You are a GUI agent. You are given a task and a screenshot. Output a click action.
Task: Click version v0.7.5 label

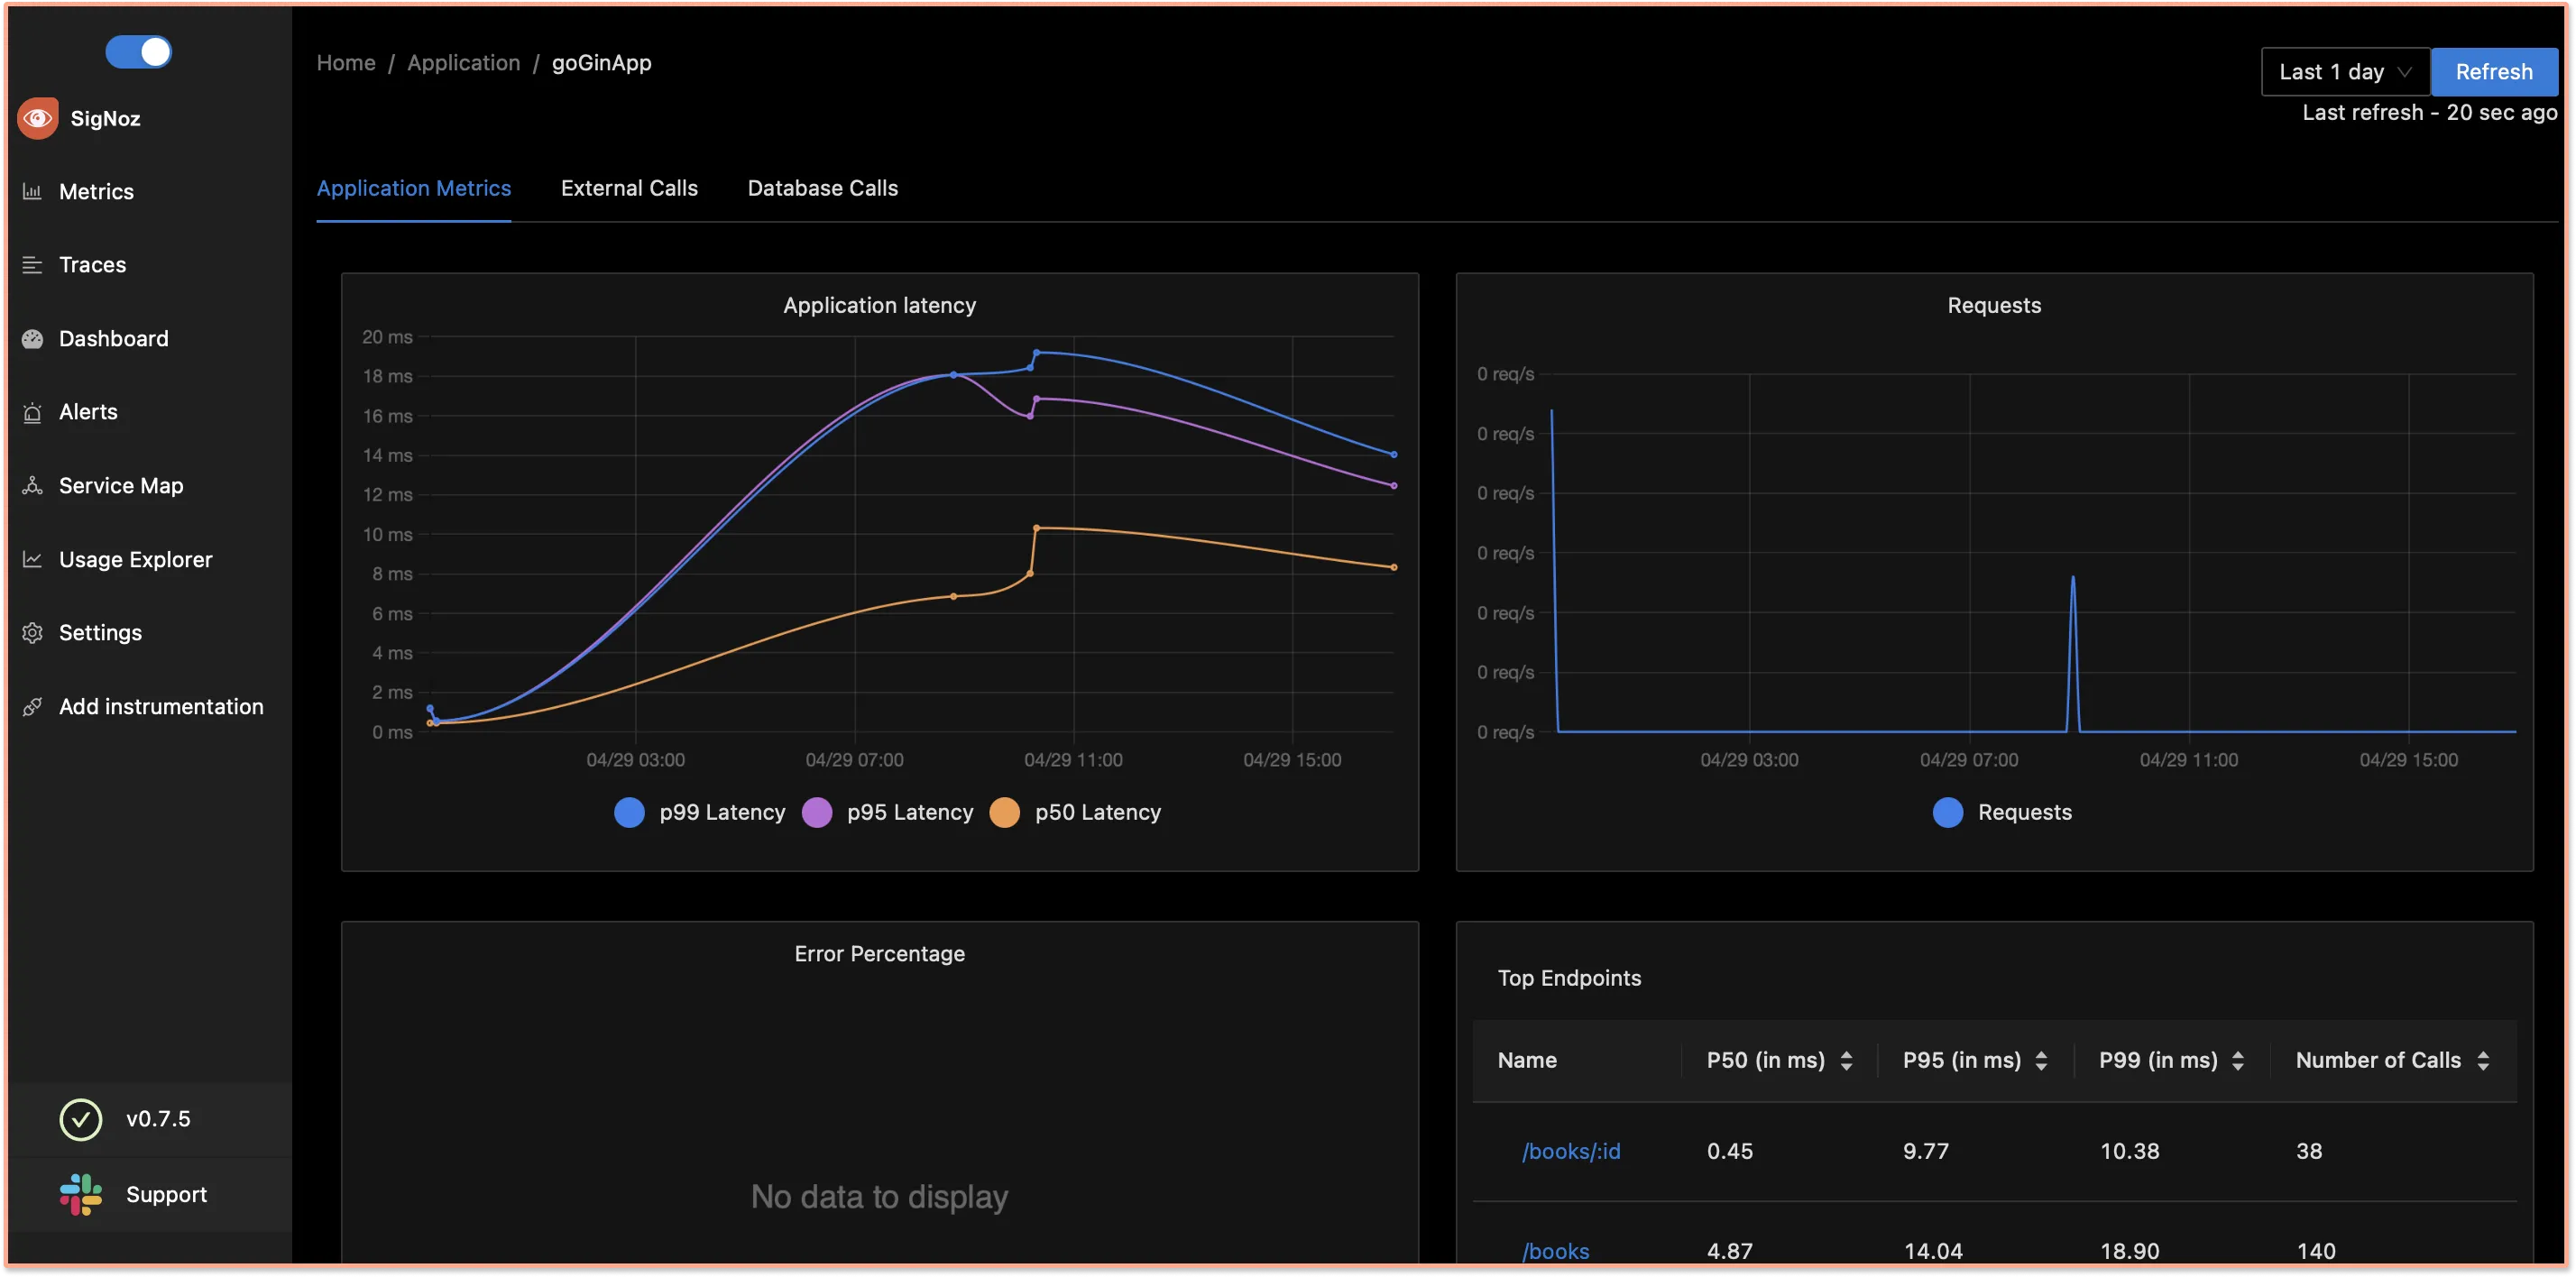click(x=158, y=1119)
